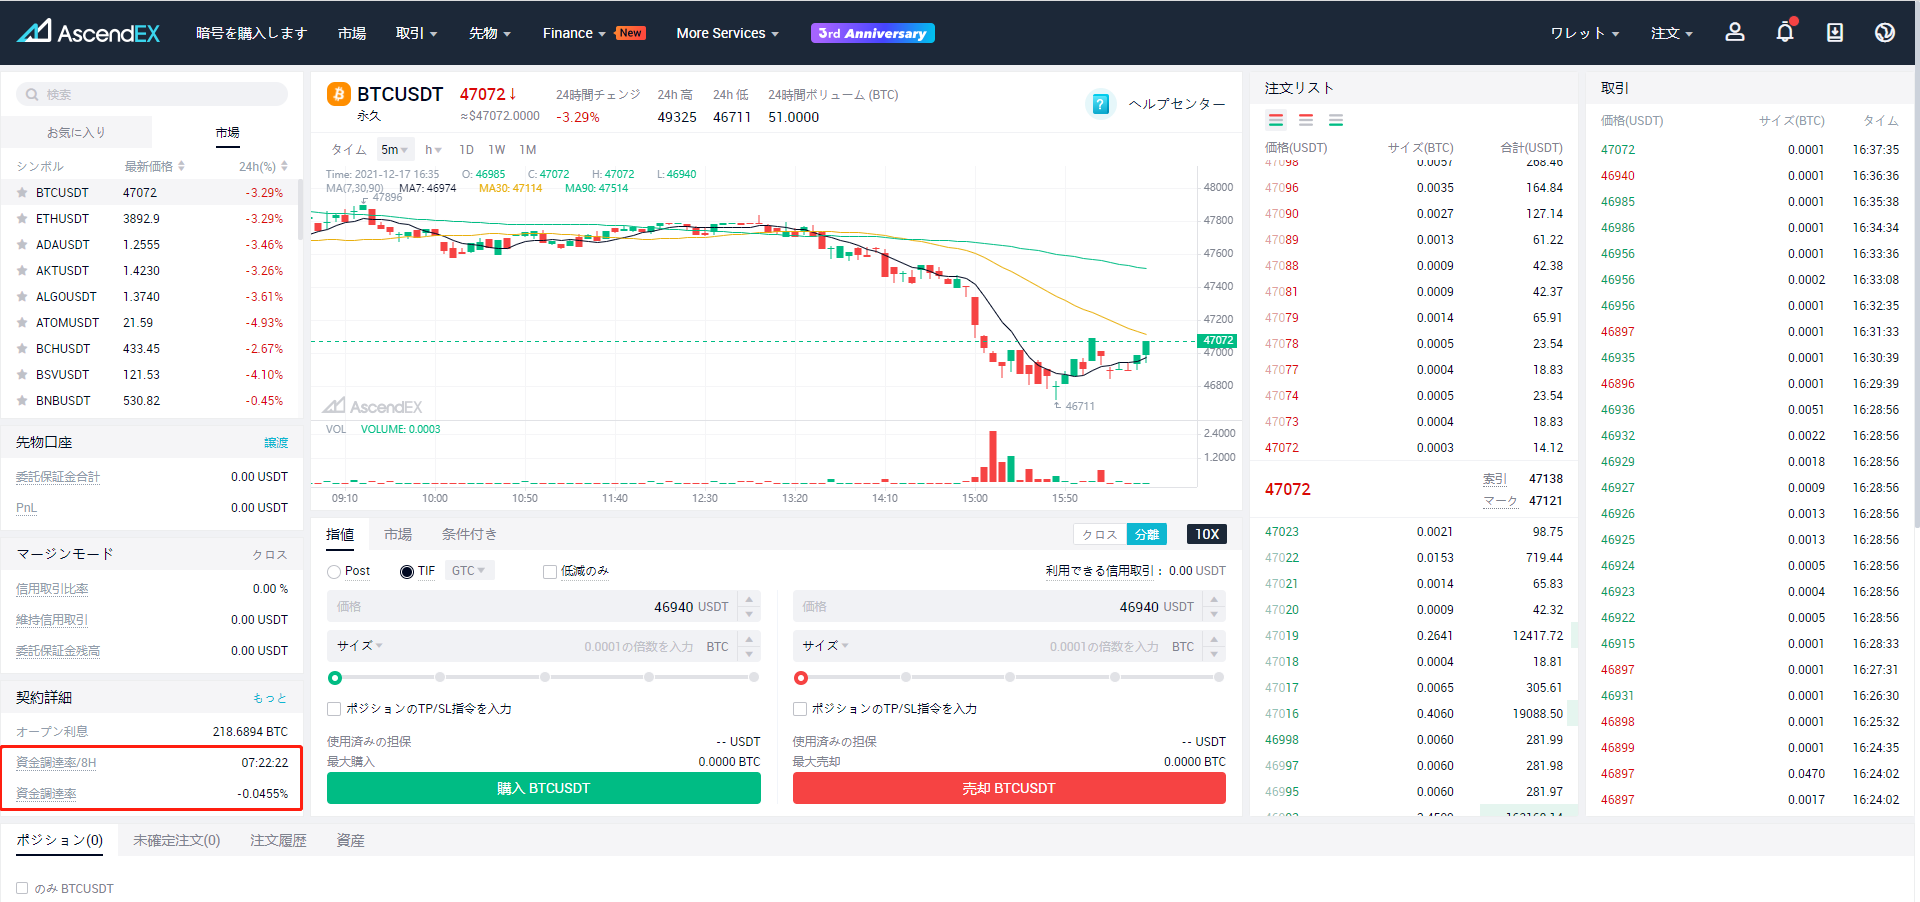Open the 10X leverage button

[1207, 534]
